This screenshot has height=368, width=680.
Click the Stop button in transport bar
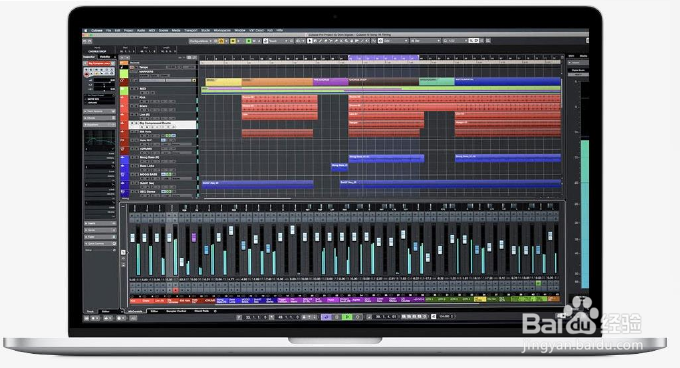click(337, 317)
